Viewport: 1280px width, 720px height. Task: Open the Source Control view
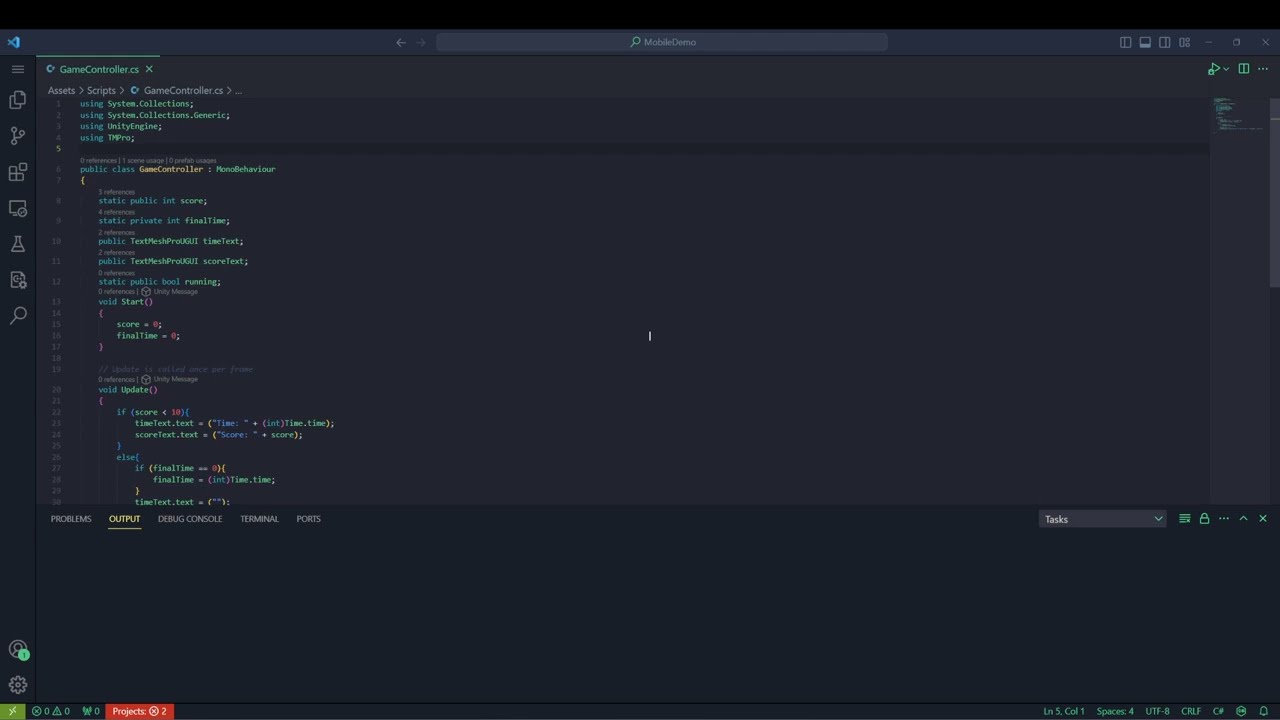coord(18,136)
